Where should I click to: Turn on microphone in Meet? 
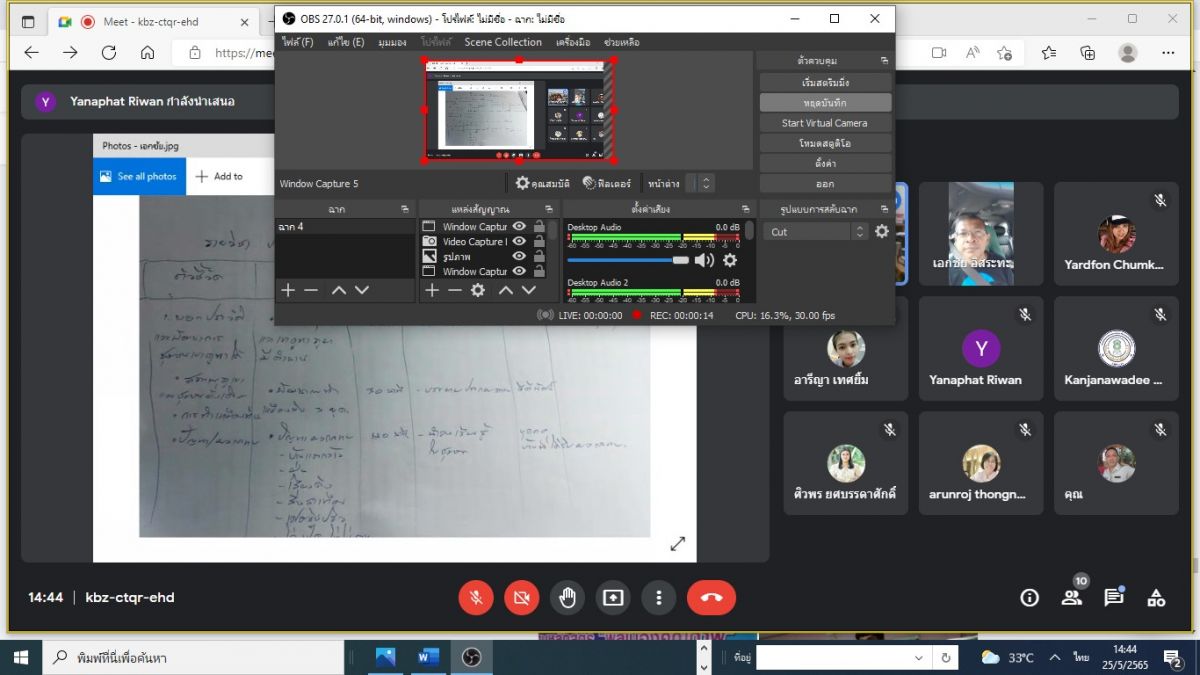click(x=476, y=598)
